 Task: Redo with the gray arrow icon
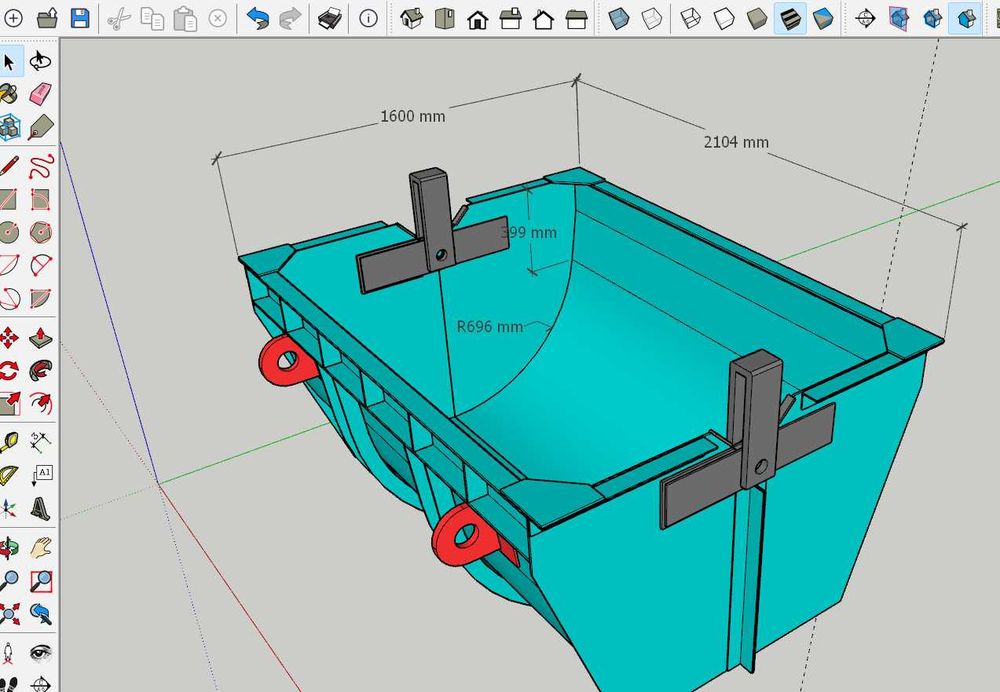[x=290, y=18]
